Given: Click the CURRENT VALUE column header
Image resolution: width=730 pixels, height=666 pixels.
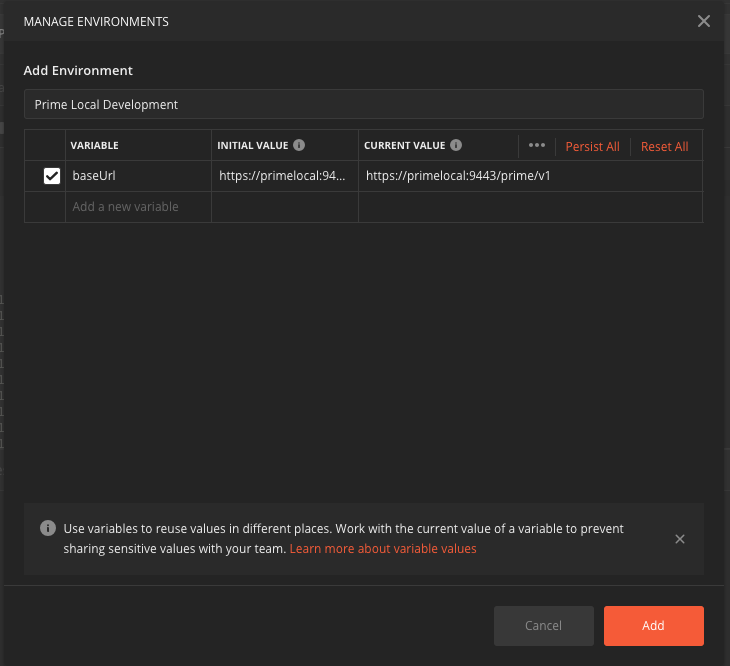Looking at the screenshot, I should [405, 146].
